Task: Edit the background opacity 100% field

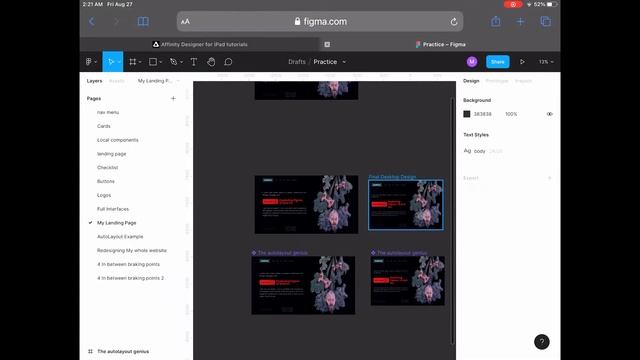Action: coord(511,114)
